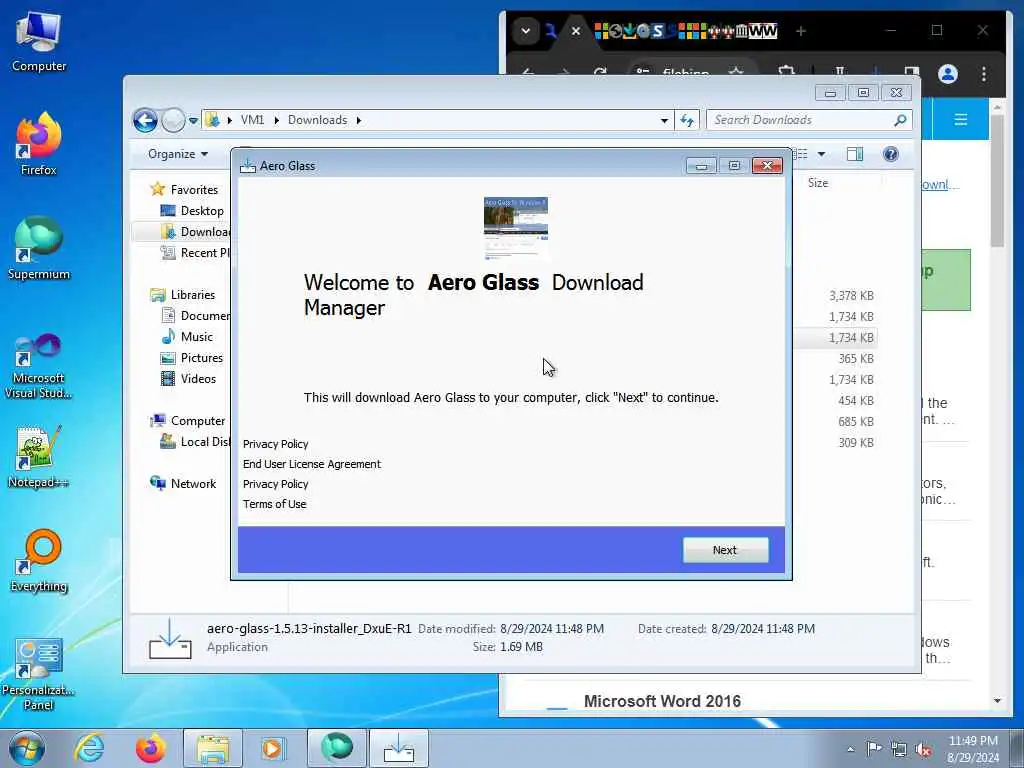
Task: Open the Organize menu in Explorer
Action: 178,154
